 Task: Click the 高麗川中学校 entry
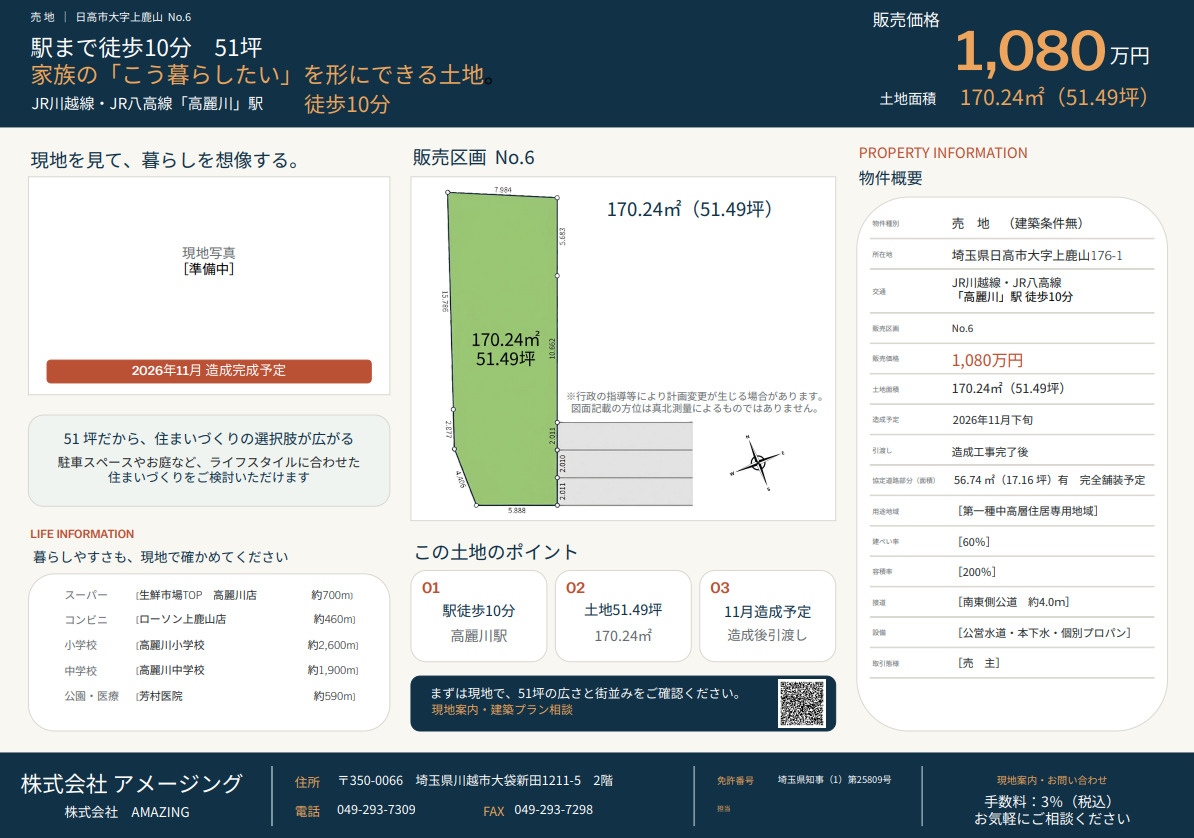pos(171,670)
